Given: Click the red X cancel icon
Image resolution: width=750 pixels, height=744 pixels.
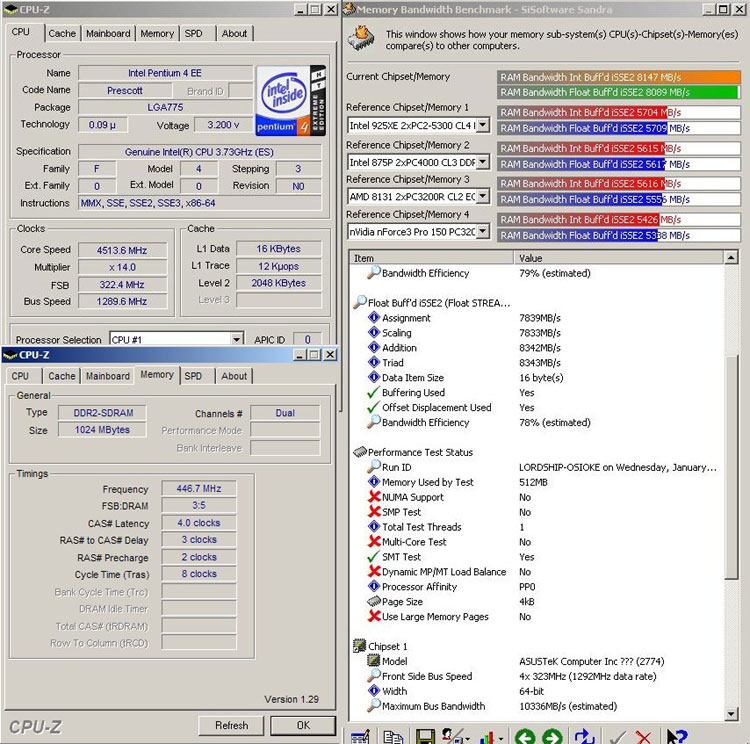Looking at the screenshot, I should (643, 737).
